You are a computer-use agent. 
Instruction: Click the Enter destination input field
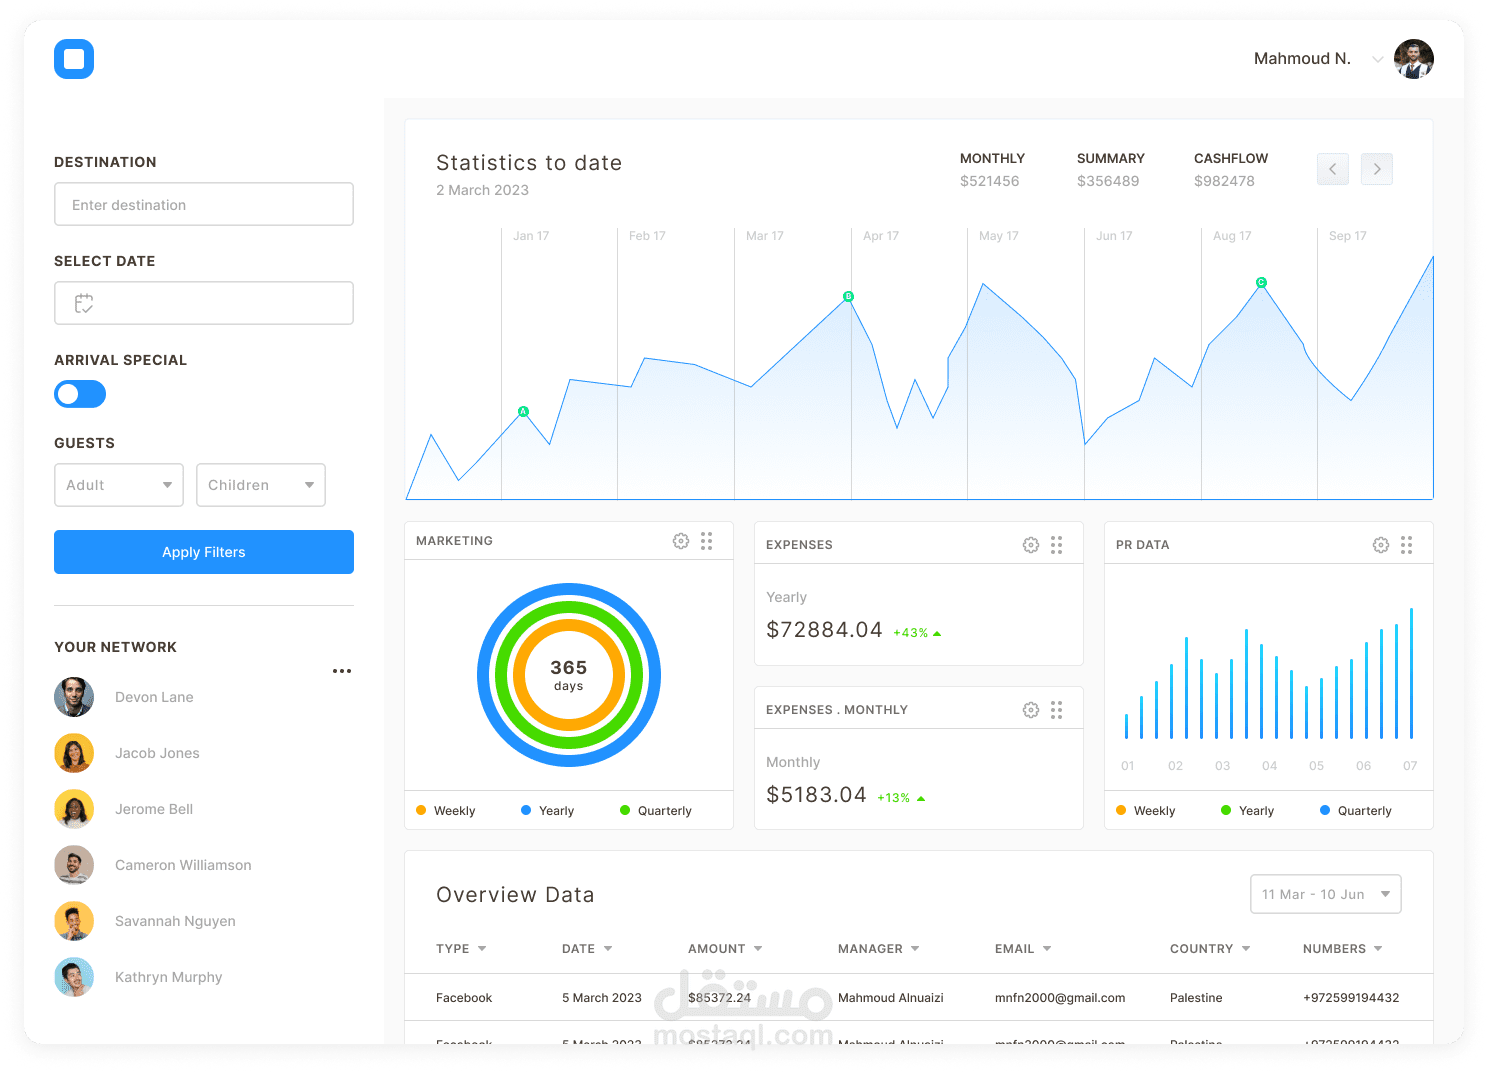pyautogui.click(x=204, y=204)
